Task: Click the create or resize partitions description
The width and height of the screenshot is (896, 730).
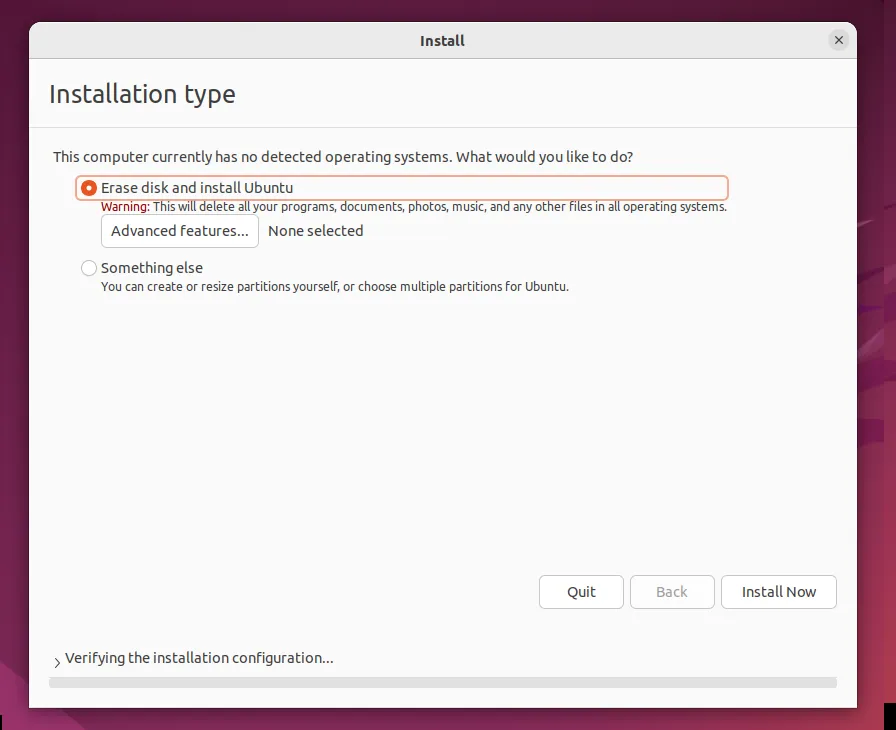Action: click(x=335, y=287)
